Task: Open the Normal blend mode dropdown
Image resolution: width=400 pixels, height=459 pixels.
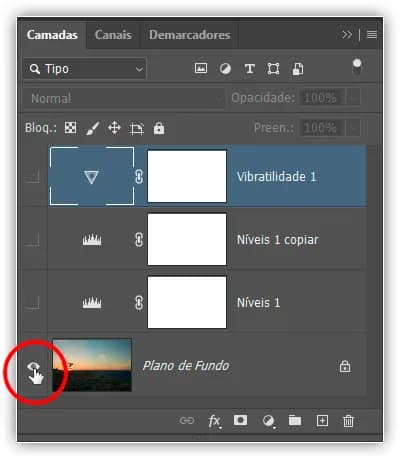Action: tap(124, 98)
